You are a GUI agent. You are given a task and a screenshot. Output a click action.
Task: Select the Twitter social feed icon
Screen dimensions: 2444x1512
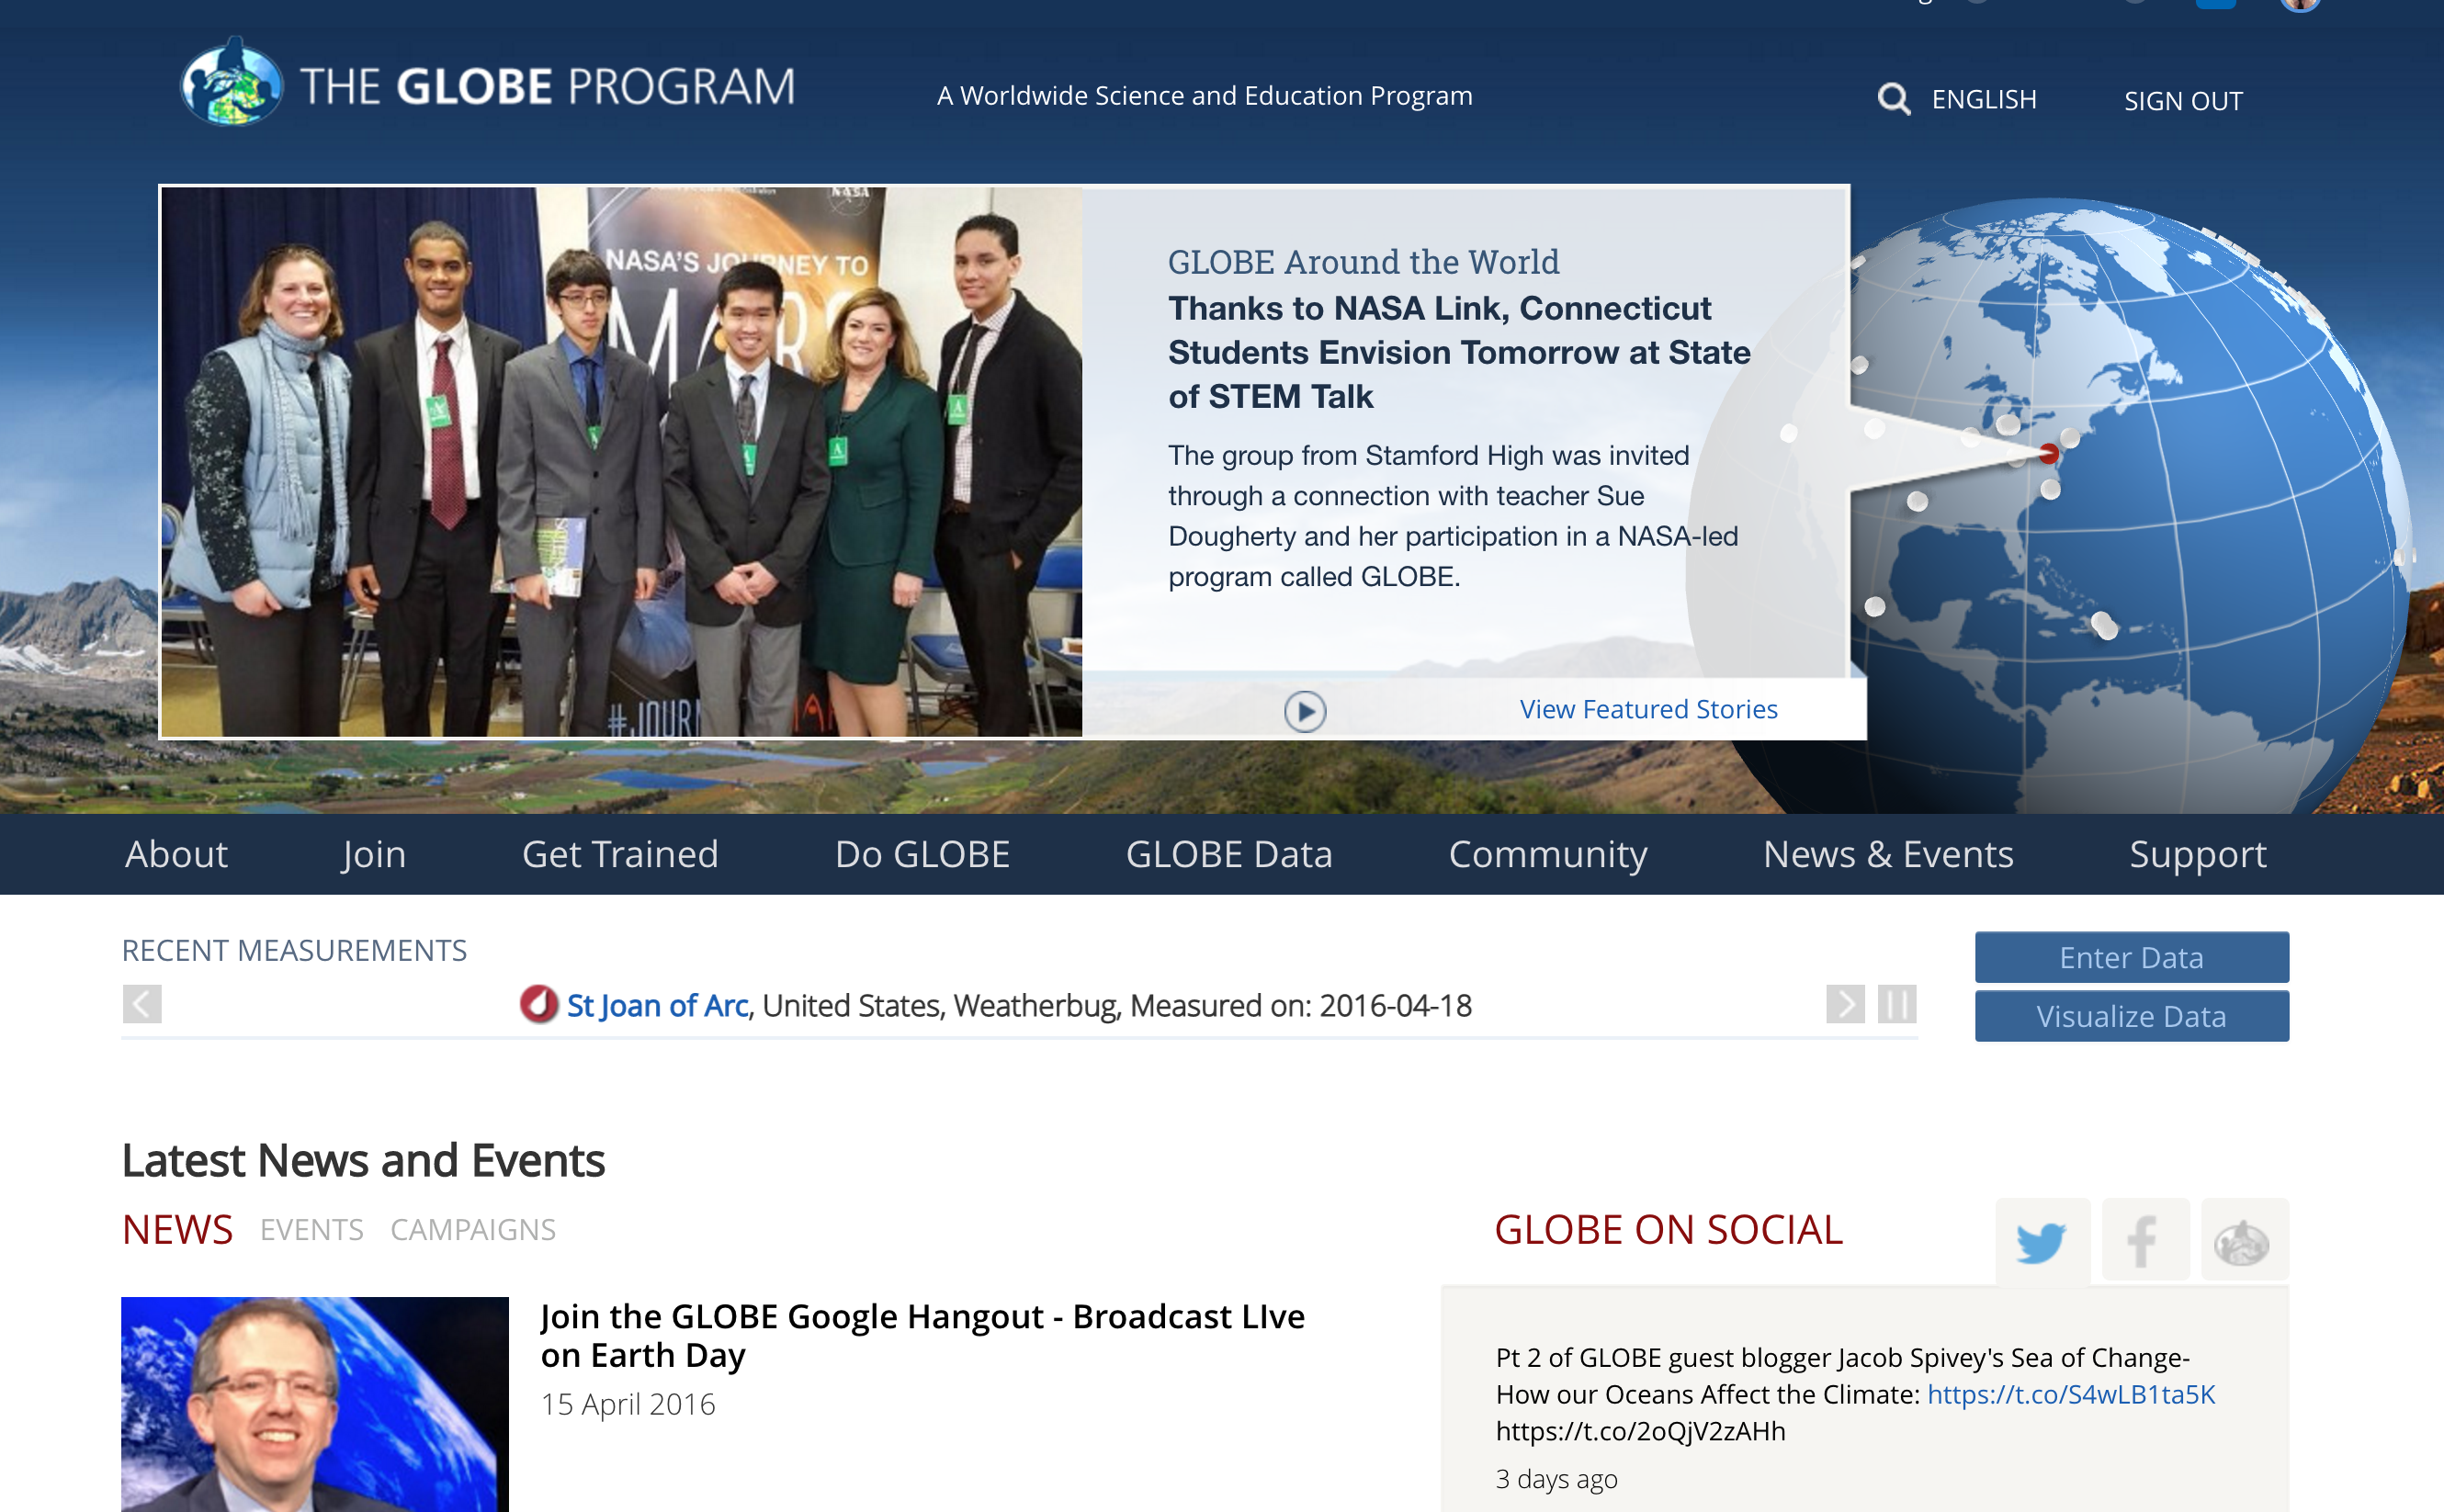click(x=2042, y=1241)
